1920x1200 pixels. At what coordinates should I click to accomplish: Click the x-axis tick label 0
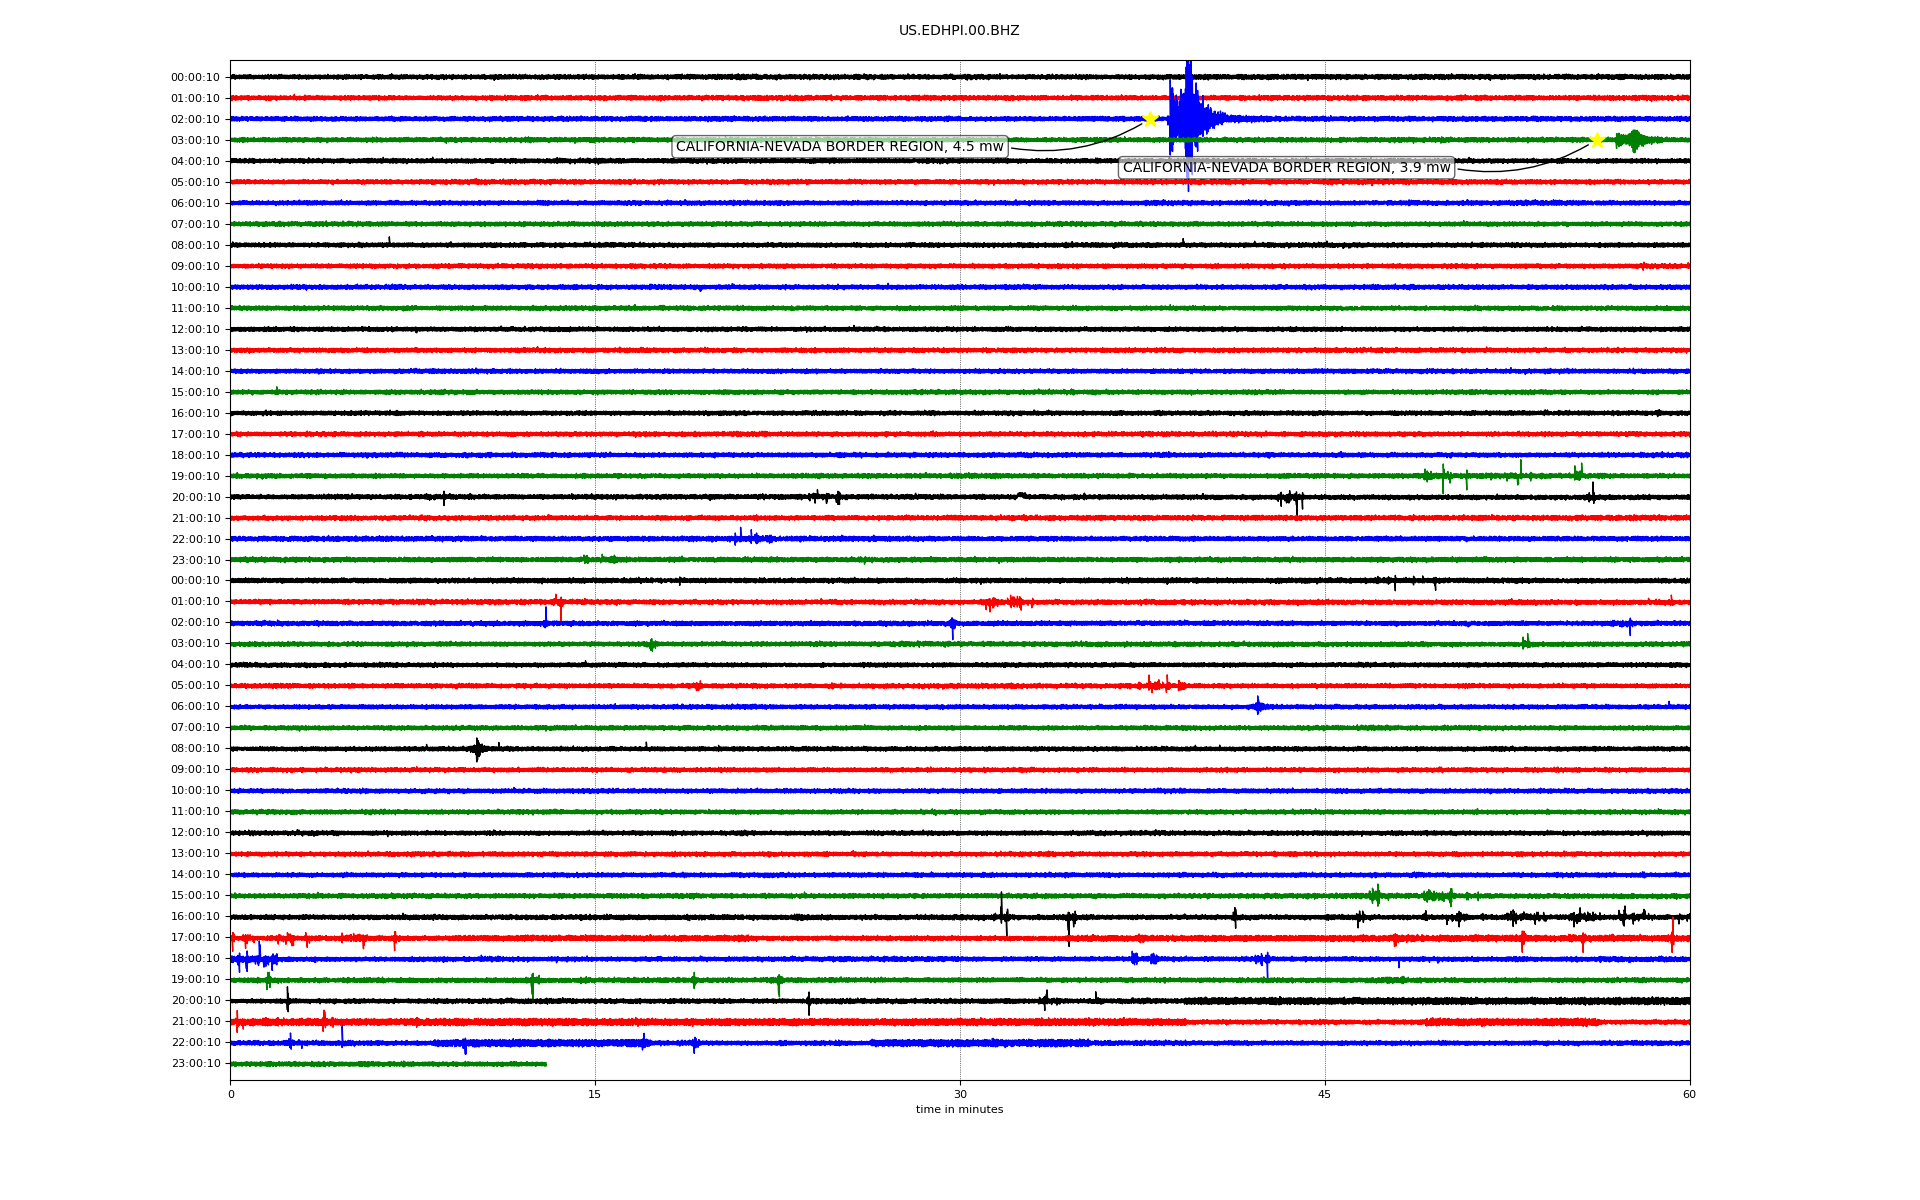231,1094
